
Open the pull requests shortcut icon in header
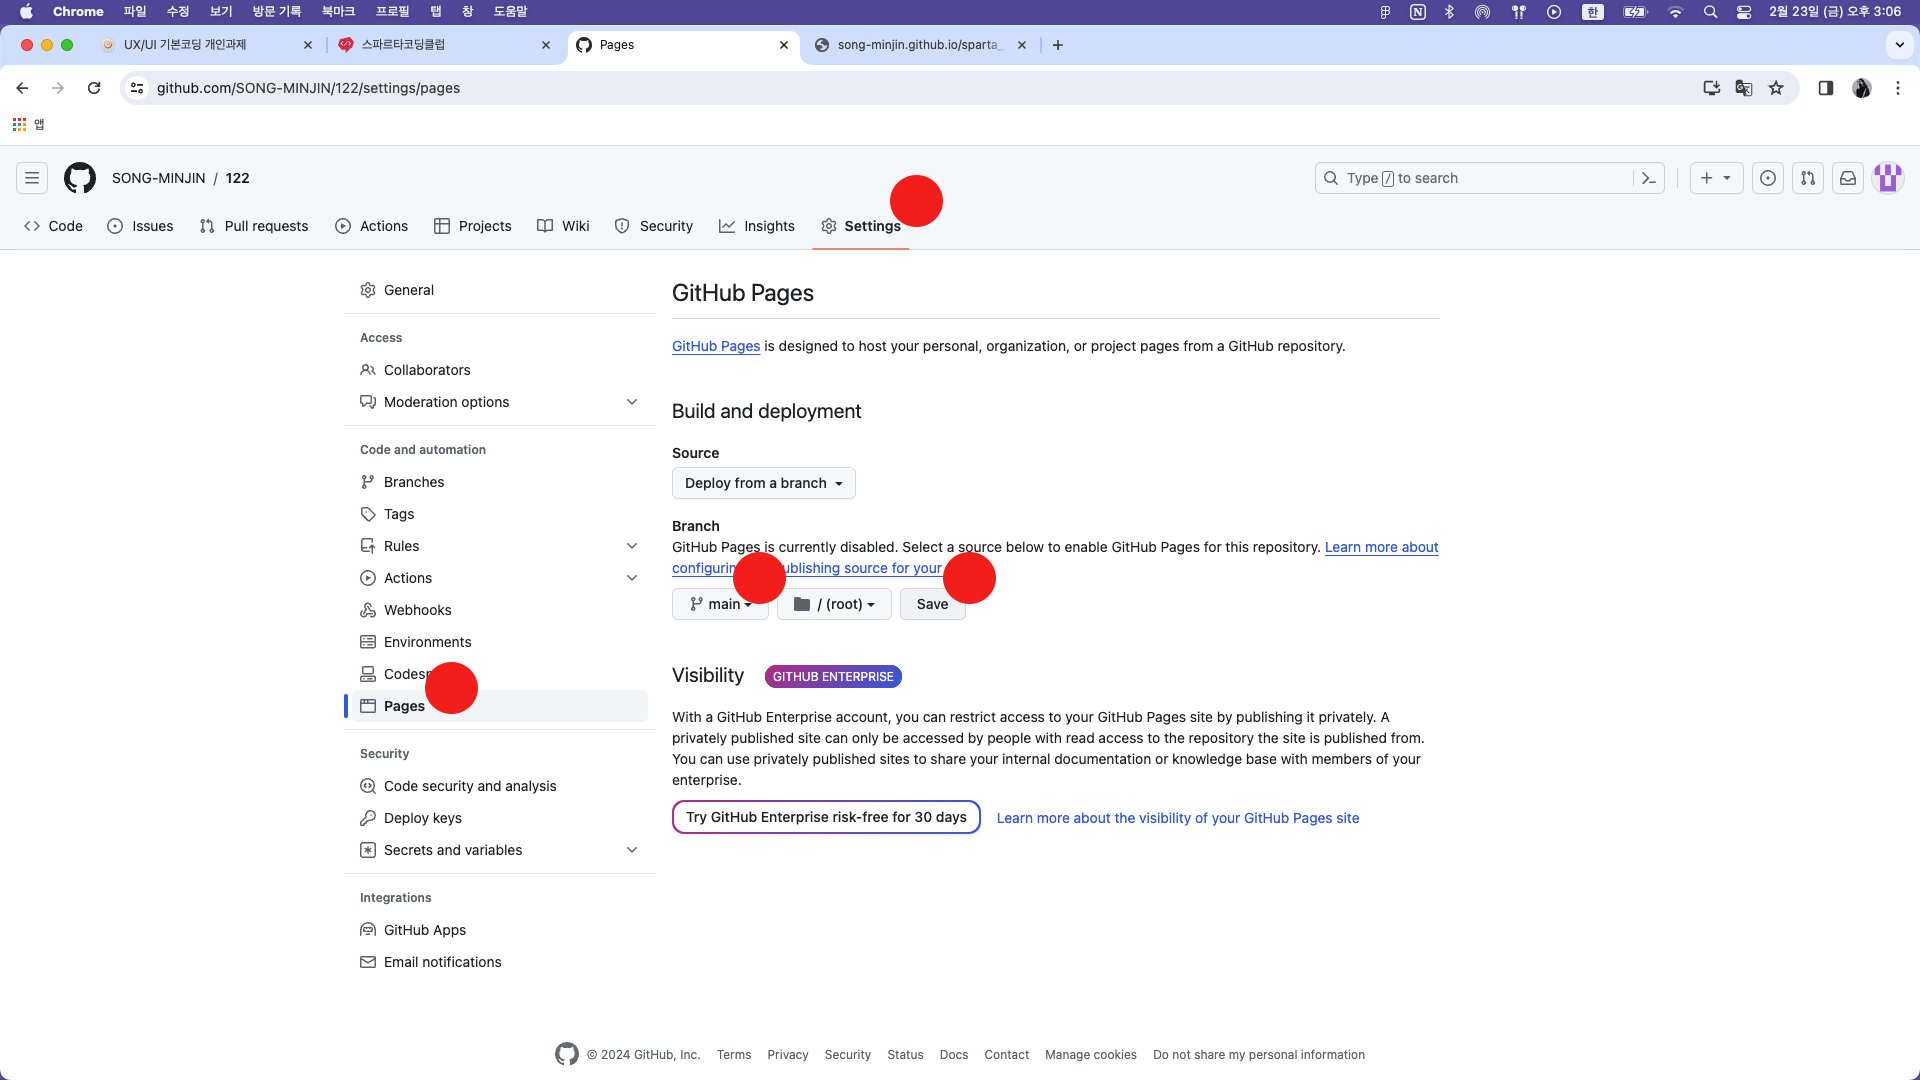[1808, 178]
